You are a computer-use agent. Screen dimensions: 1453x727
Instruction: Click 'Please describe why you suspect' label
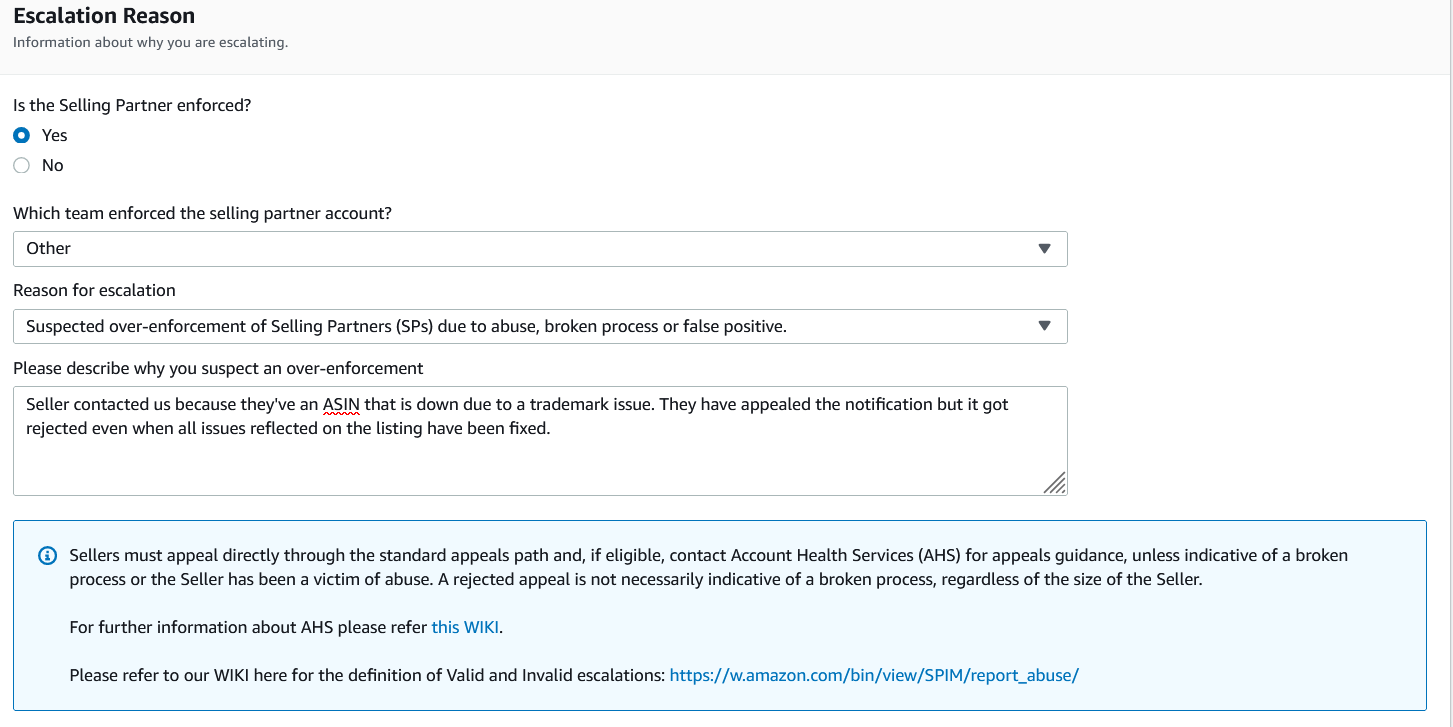point(218,368)
